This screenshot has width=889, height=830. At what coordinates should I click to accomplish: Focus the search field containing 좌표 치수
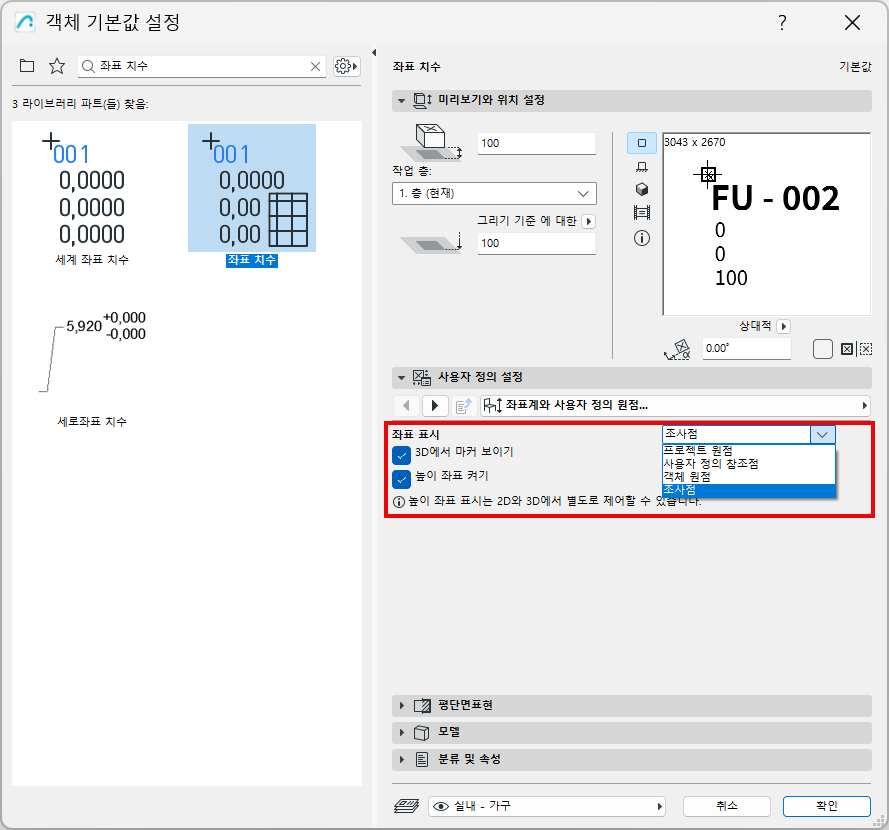[202, 66]
